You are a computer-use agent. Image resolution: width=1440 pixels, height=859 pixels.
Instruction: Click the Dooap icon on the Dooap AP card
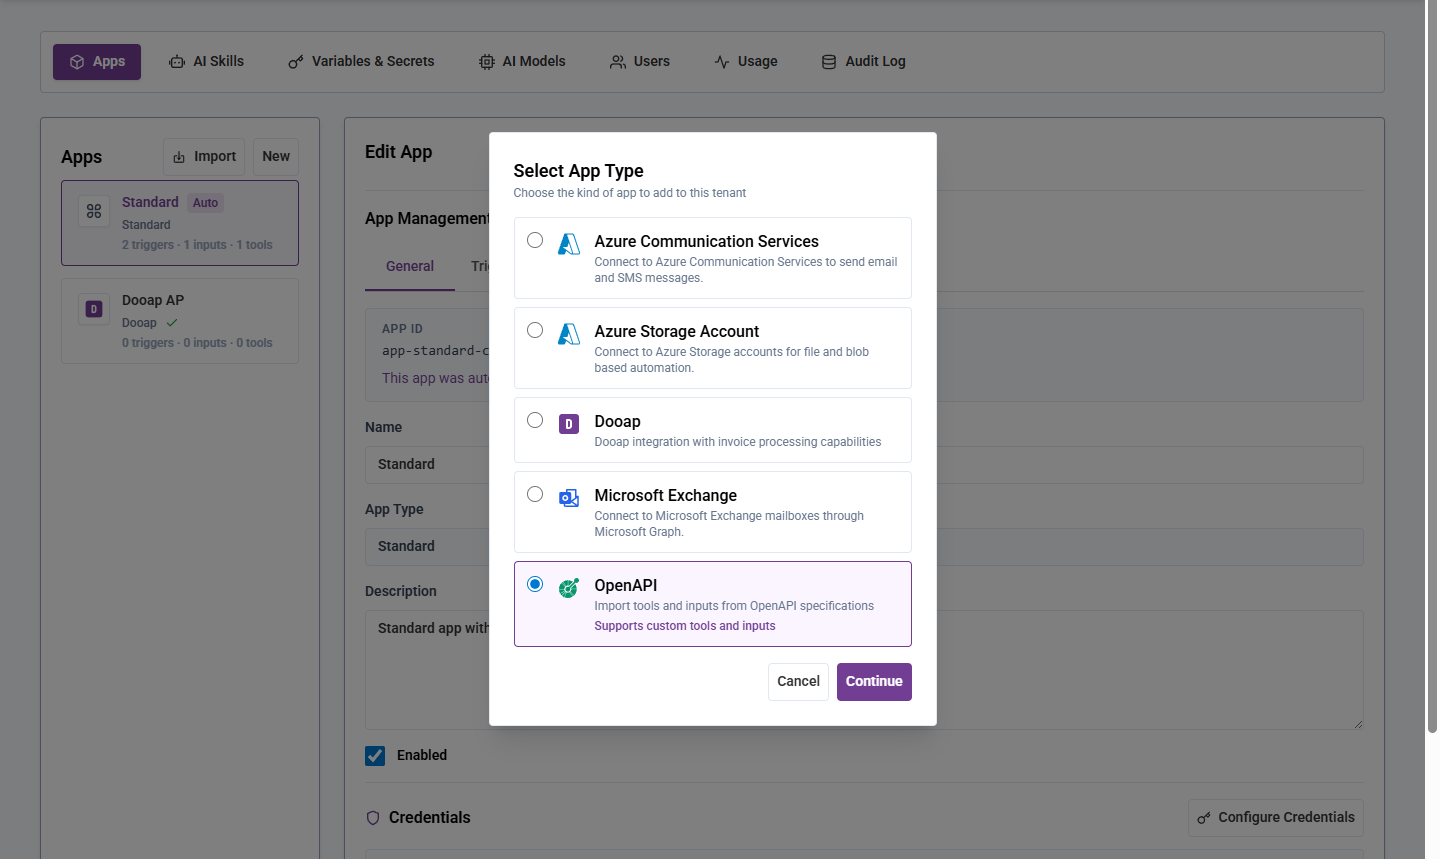click(x=94, y=309)
